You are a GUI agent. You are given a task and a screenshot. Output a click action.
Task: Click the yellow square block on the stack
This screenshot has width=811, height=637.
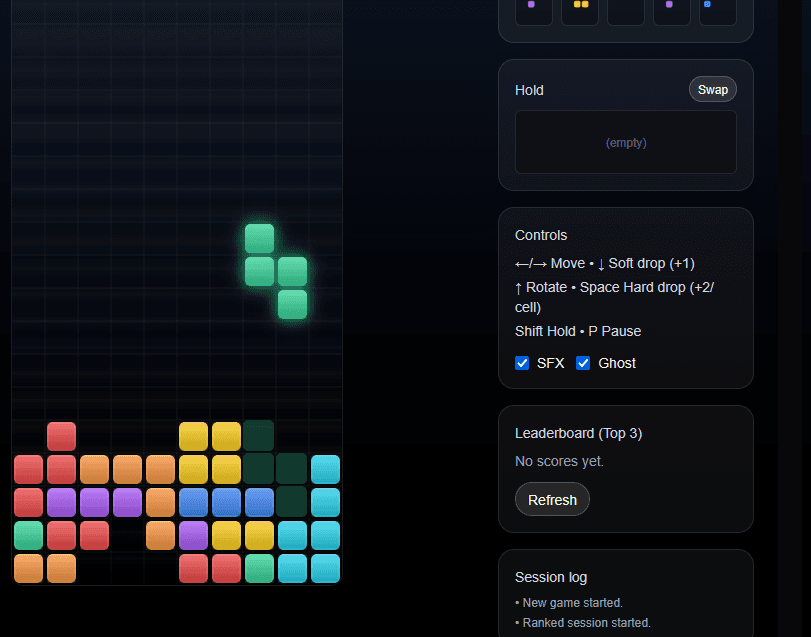210,452
